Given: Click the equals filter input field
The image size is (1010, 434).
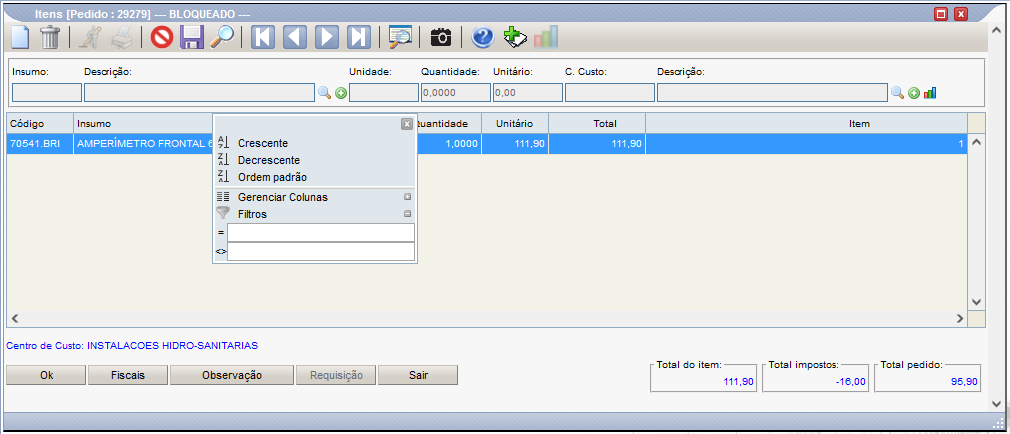Looking at the screenshot, I should pos(321,232).
